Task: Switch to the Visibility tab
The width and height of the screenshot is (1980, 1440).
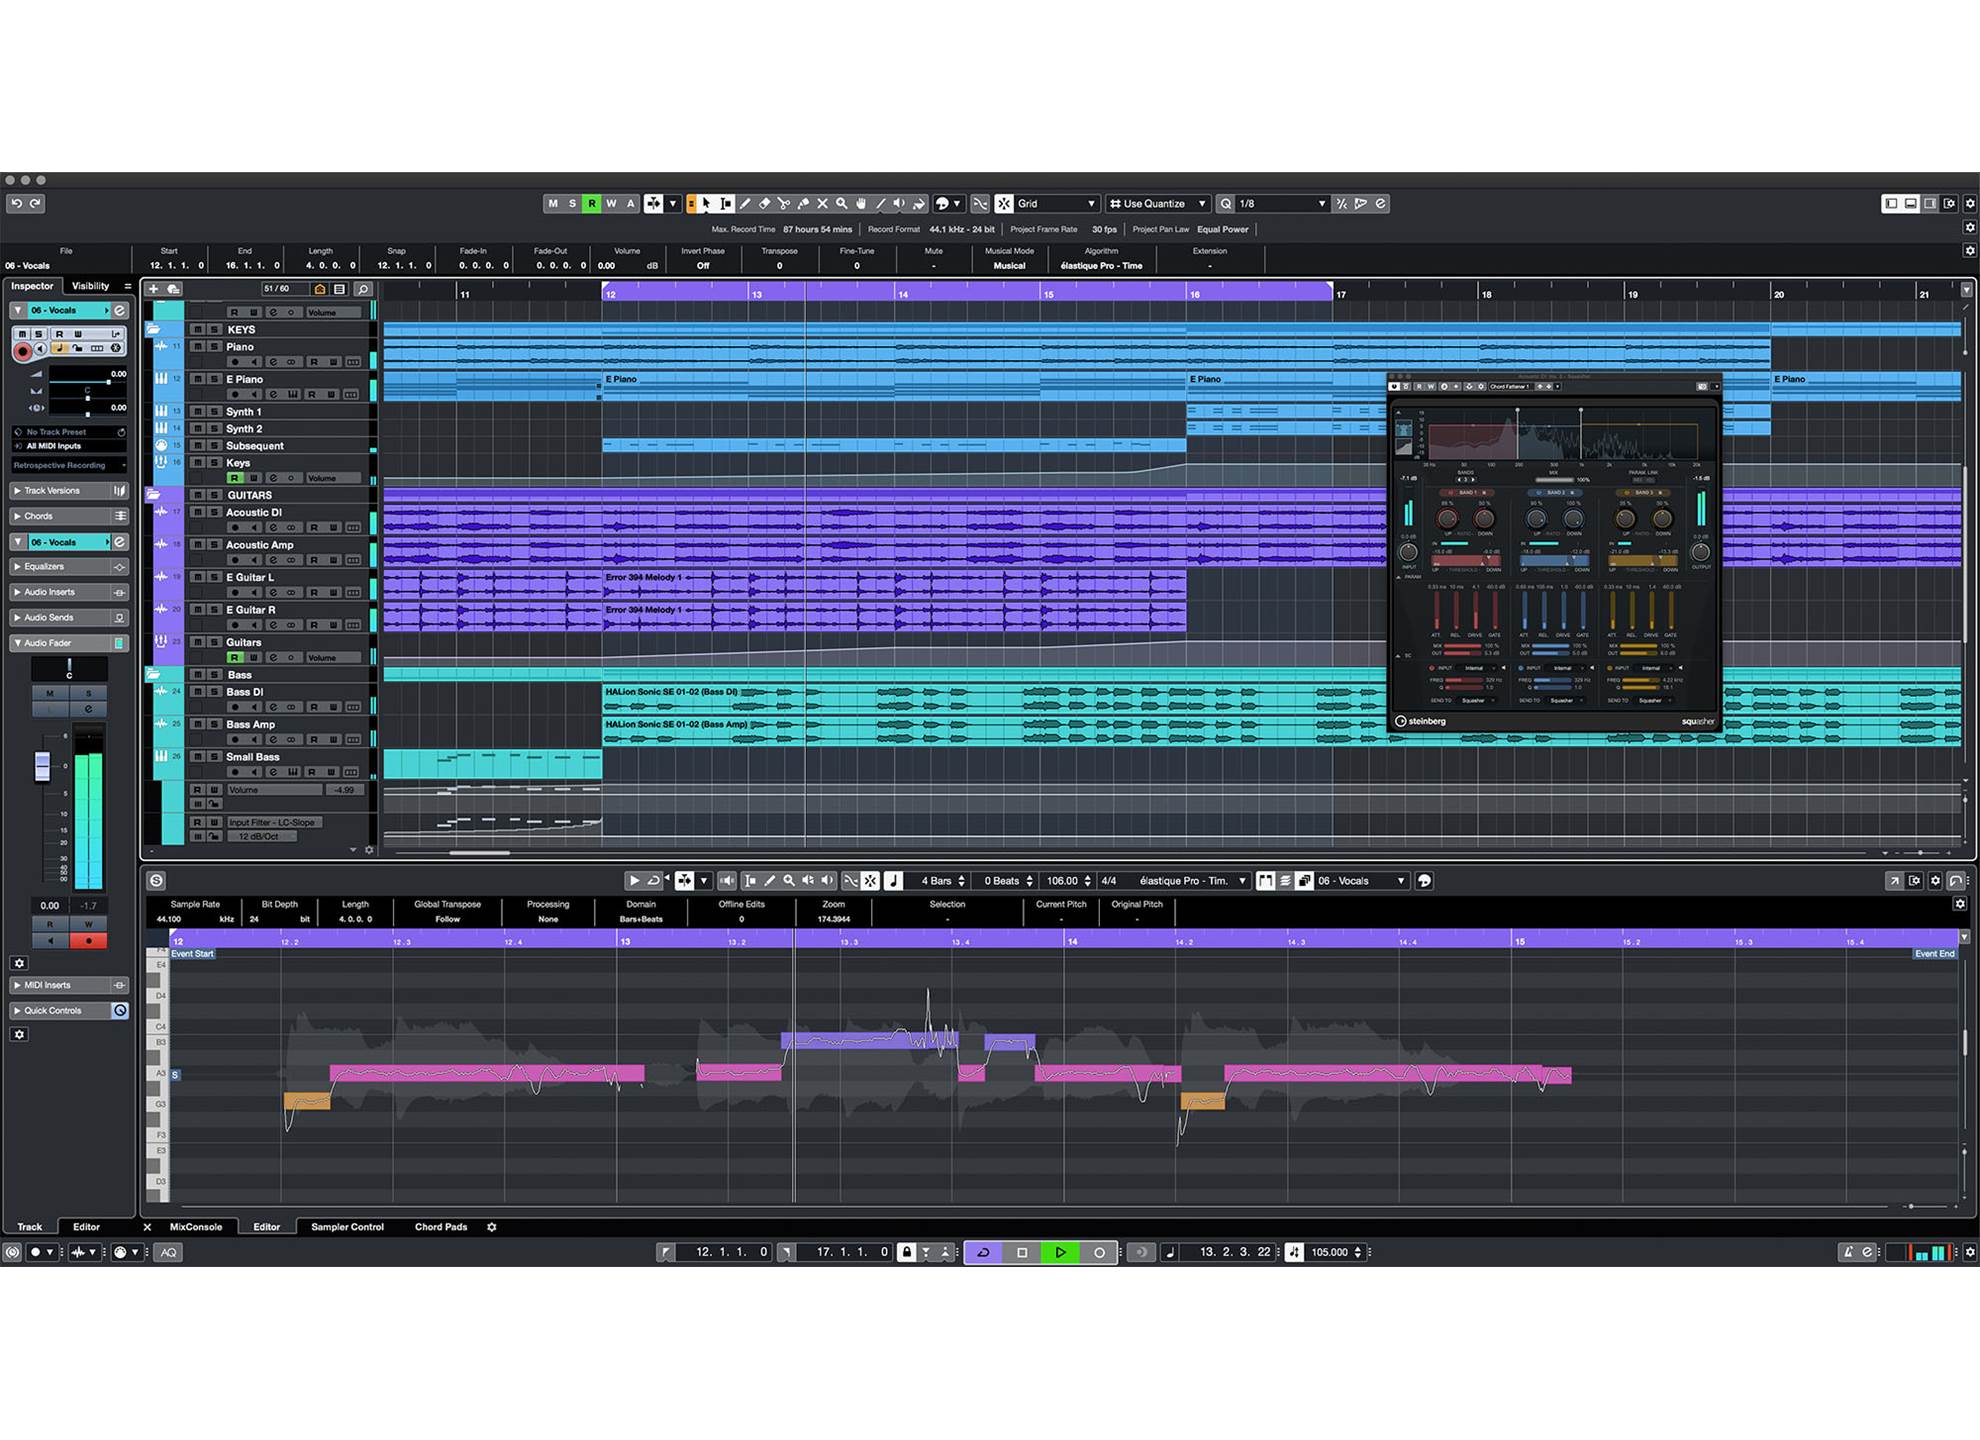Action: [90, 286]
